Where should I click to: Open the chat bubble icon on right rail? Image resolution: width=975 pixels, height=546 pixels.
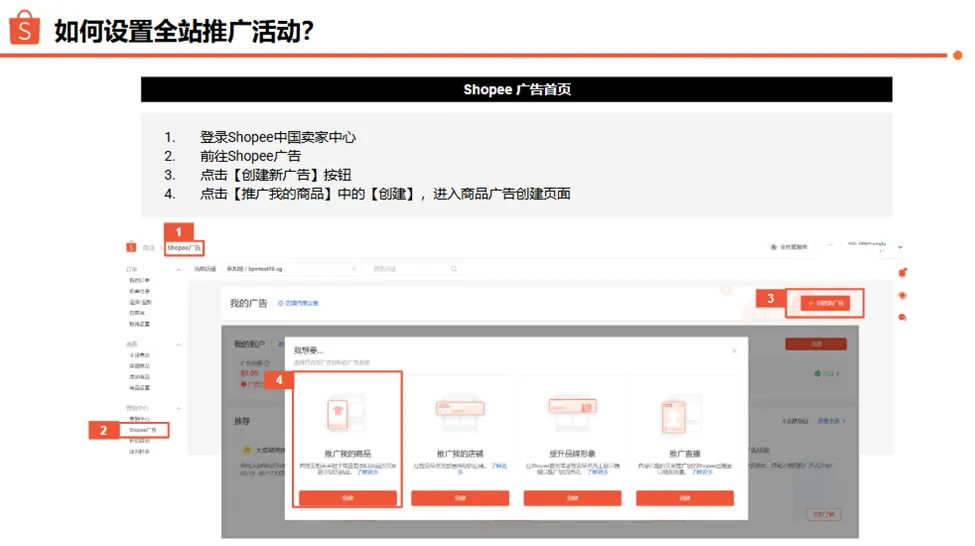point(902,318)
